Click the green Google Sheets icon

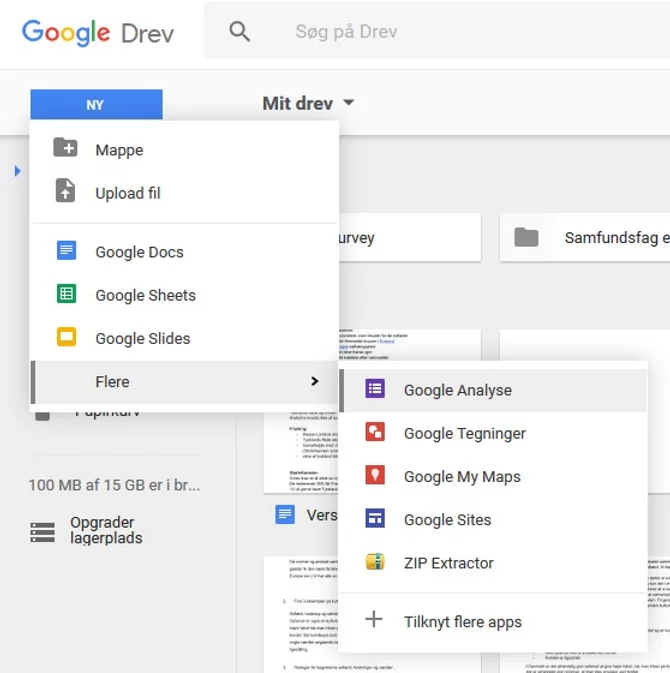pos(67,294)
